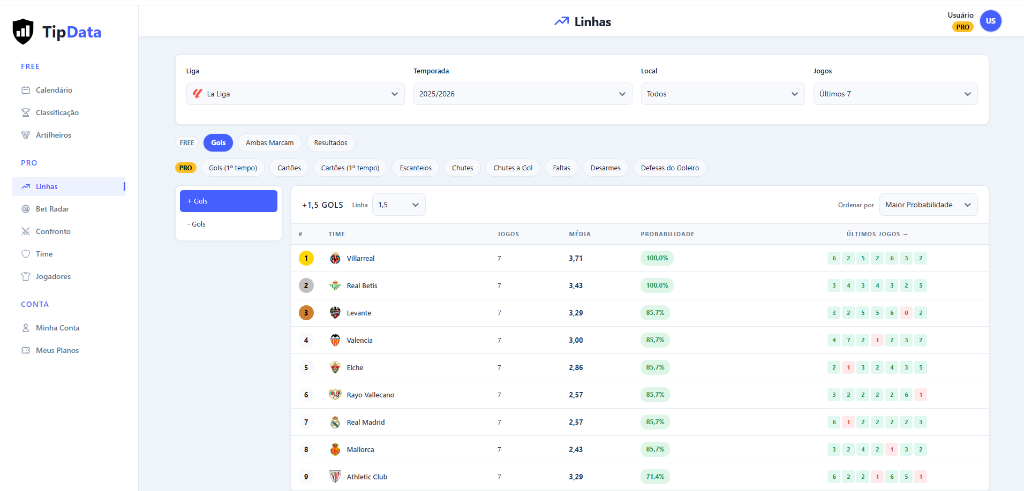
Task: Click the Elche club crest
Action: (335, 368)
